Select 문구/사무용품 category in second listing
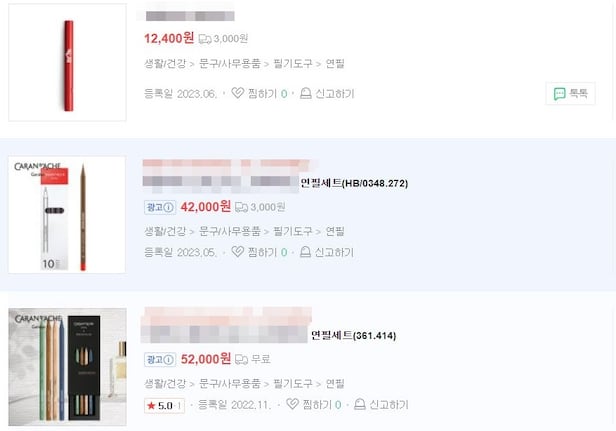 [x=230, y=231]
